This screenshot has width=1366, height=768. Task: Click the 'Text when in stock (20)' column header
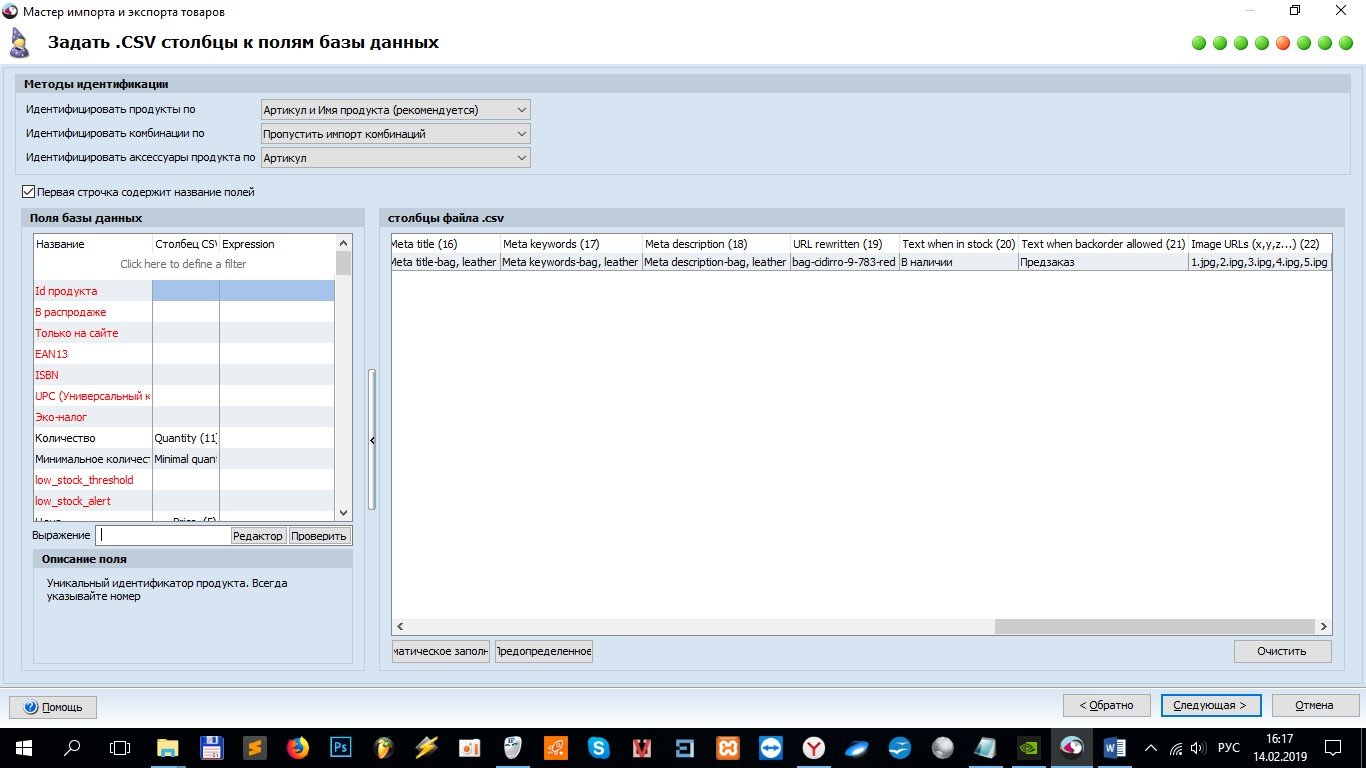click(958, 244)
